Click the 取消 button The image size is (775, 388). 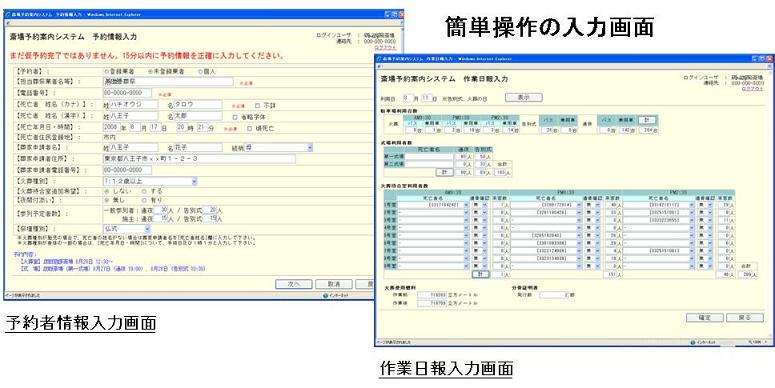click(334, 284)
